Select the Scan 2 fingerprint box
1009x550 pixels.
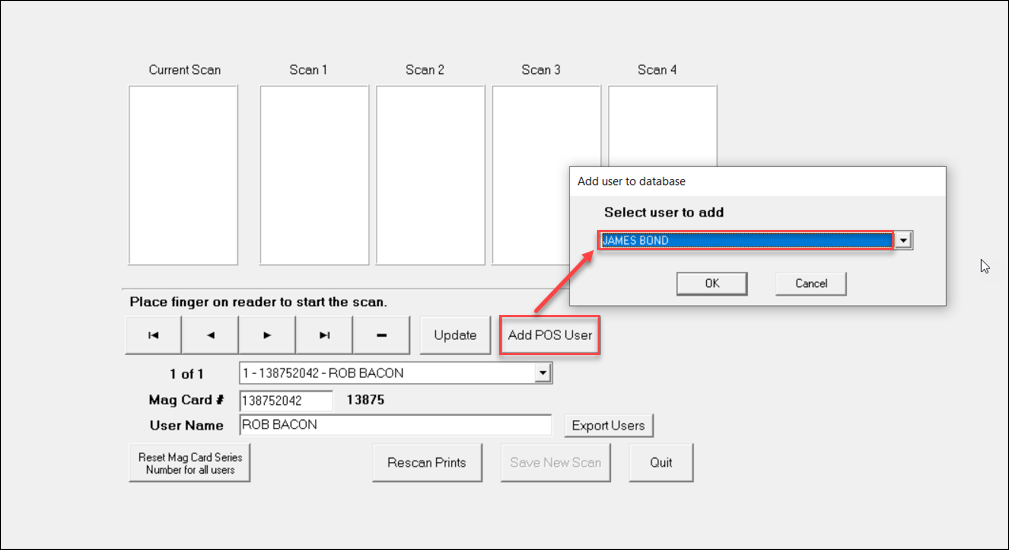(x=430, y=176)
